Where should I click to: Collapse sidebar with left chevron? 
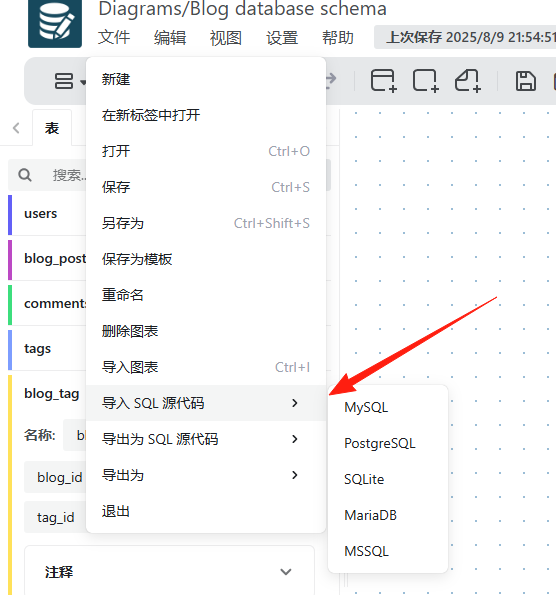click(16, 128)
